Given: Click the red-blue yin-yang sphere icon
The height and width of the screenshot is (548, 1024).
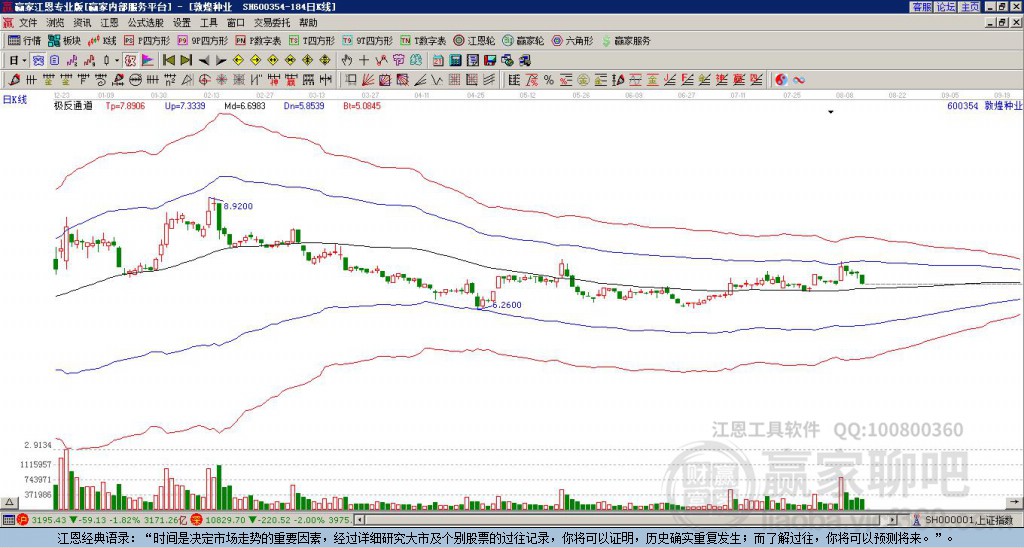Looking at the screenshot, I should pos(781,80).
